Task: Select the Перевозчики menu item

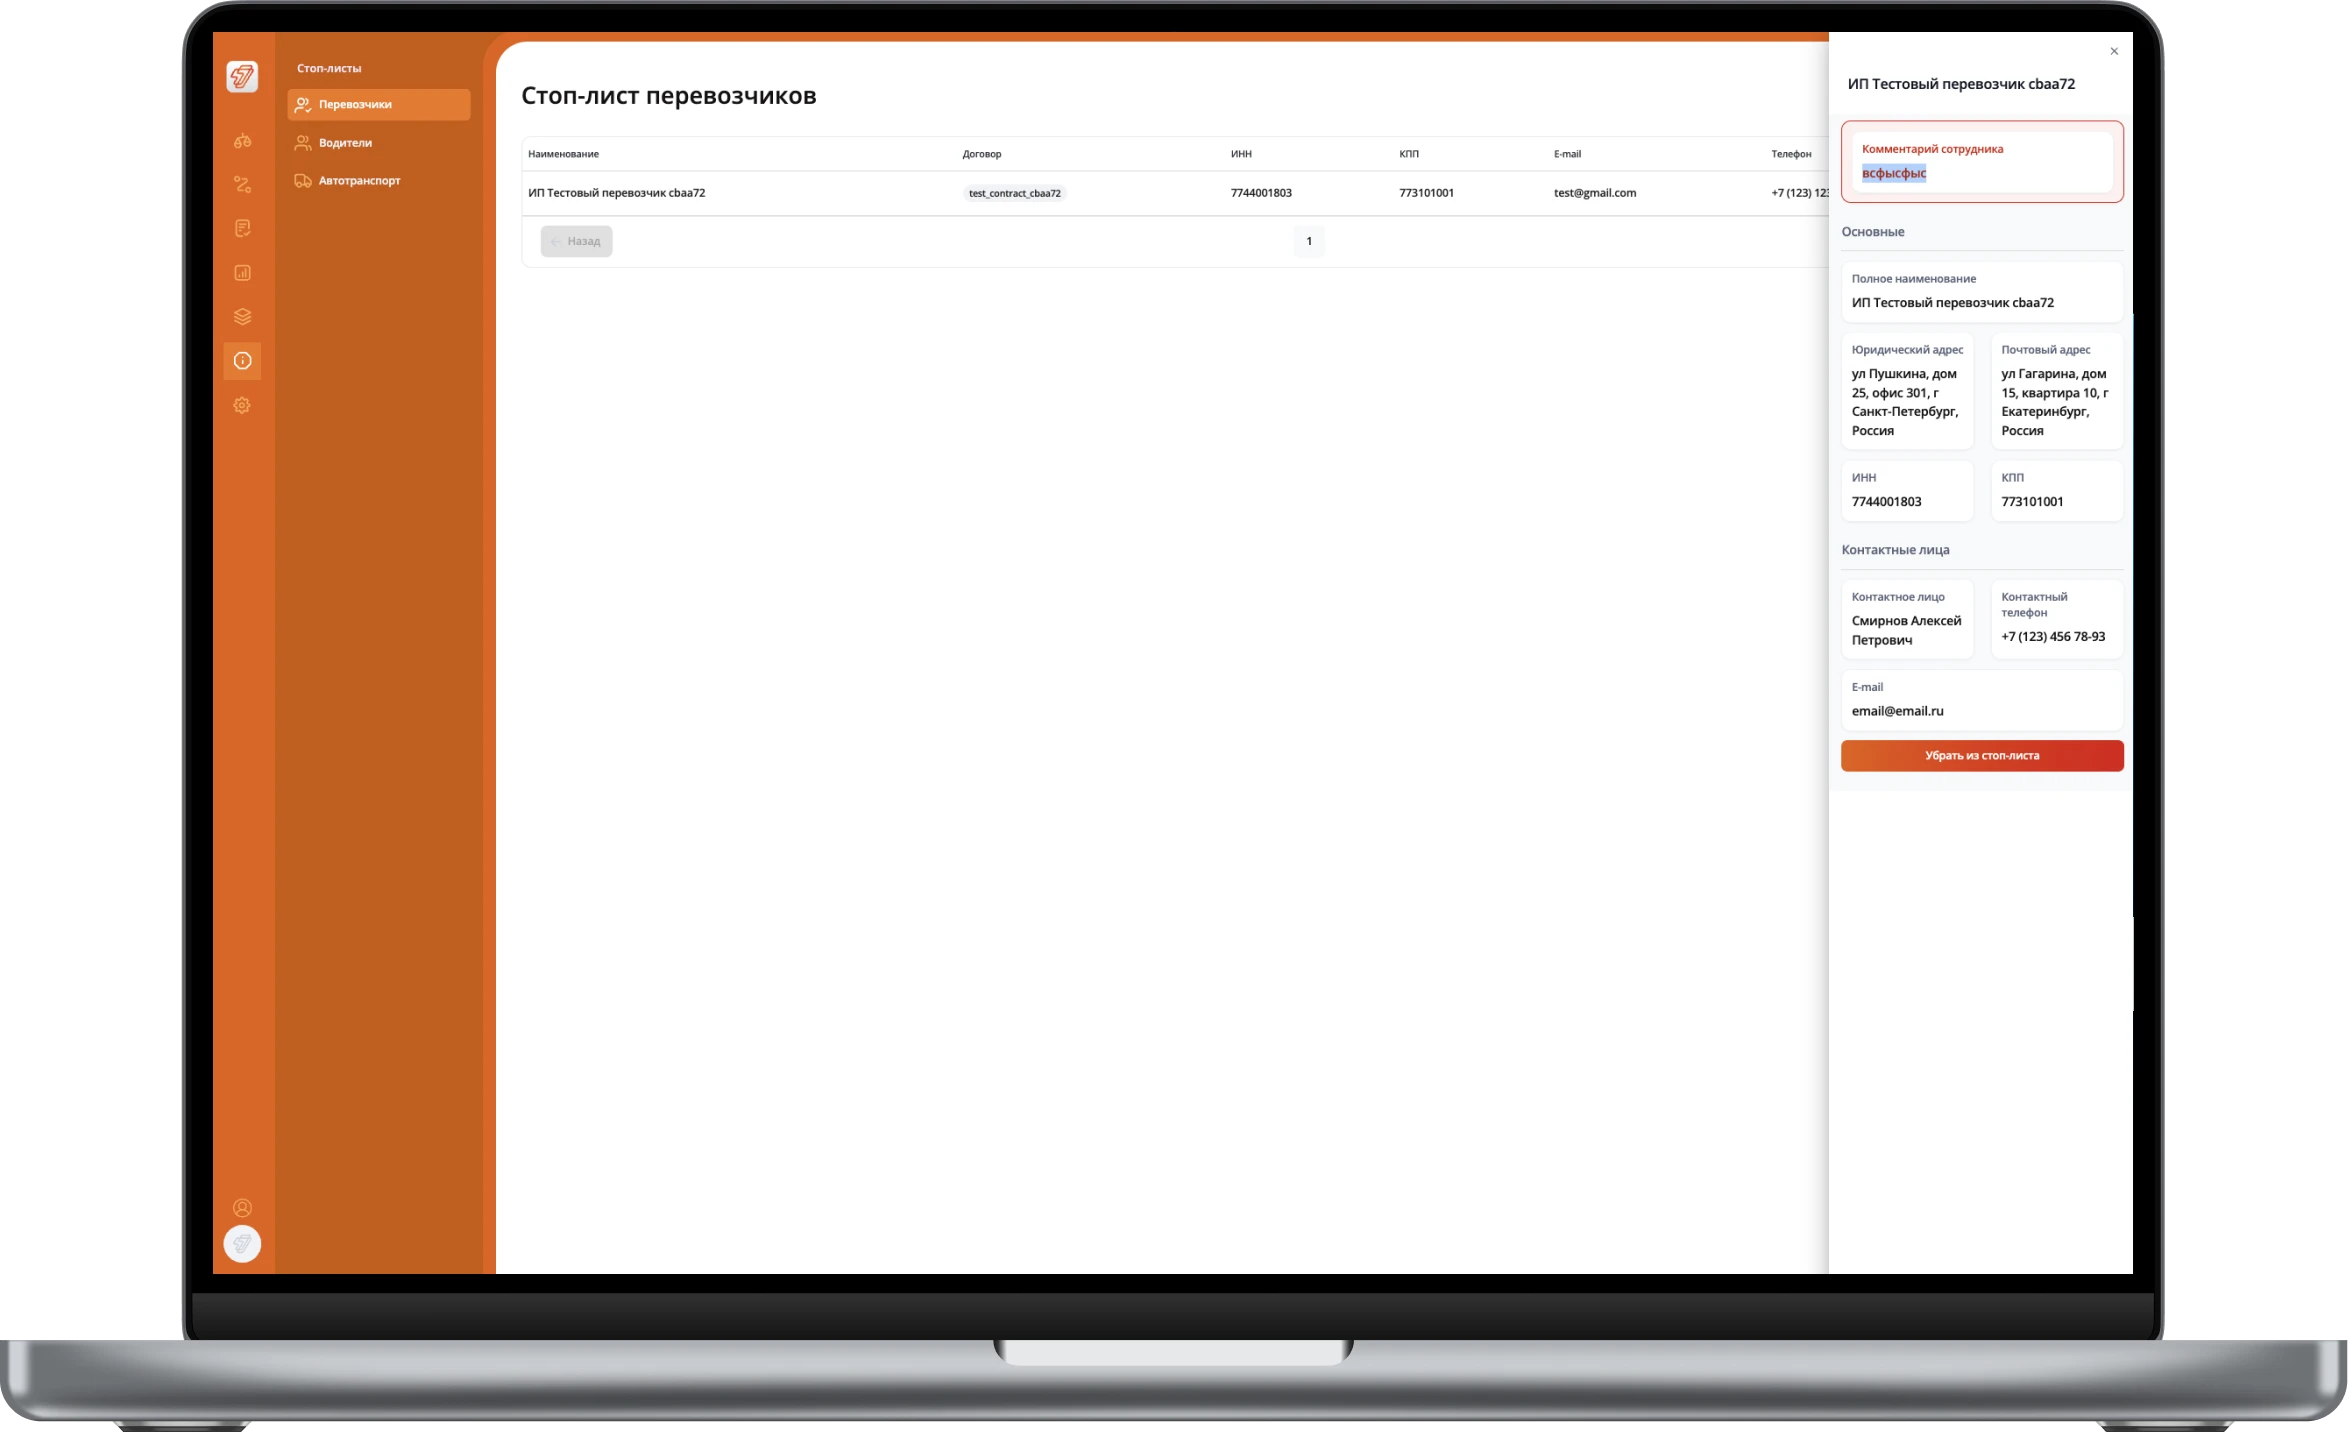Action: [x=378, y=104]
